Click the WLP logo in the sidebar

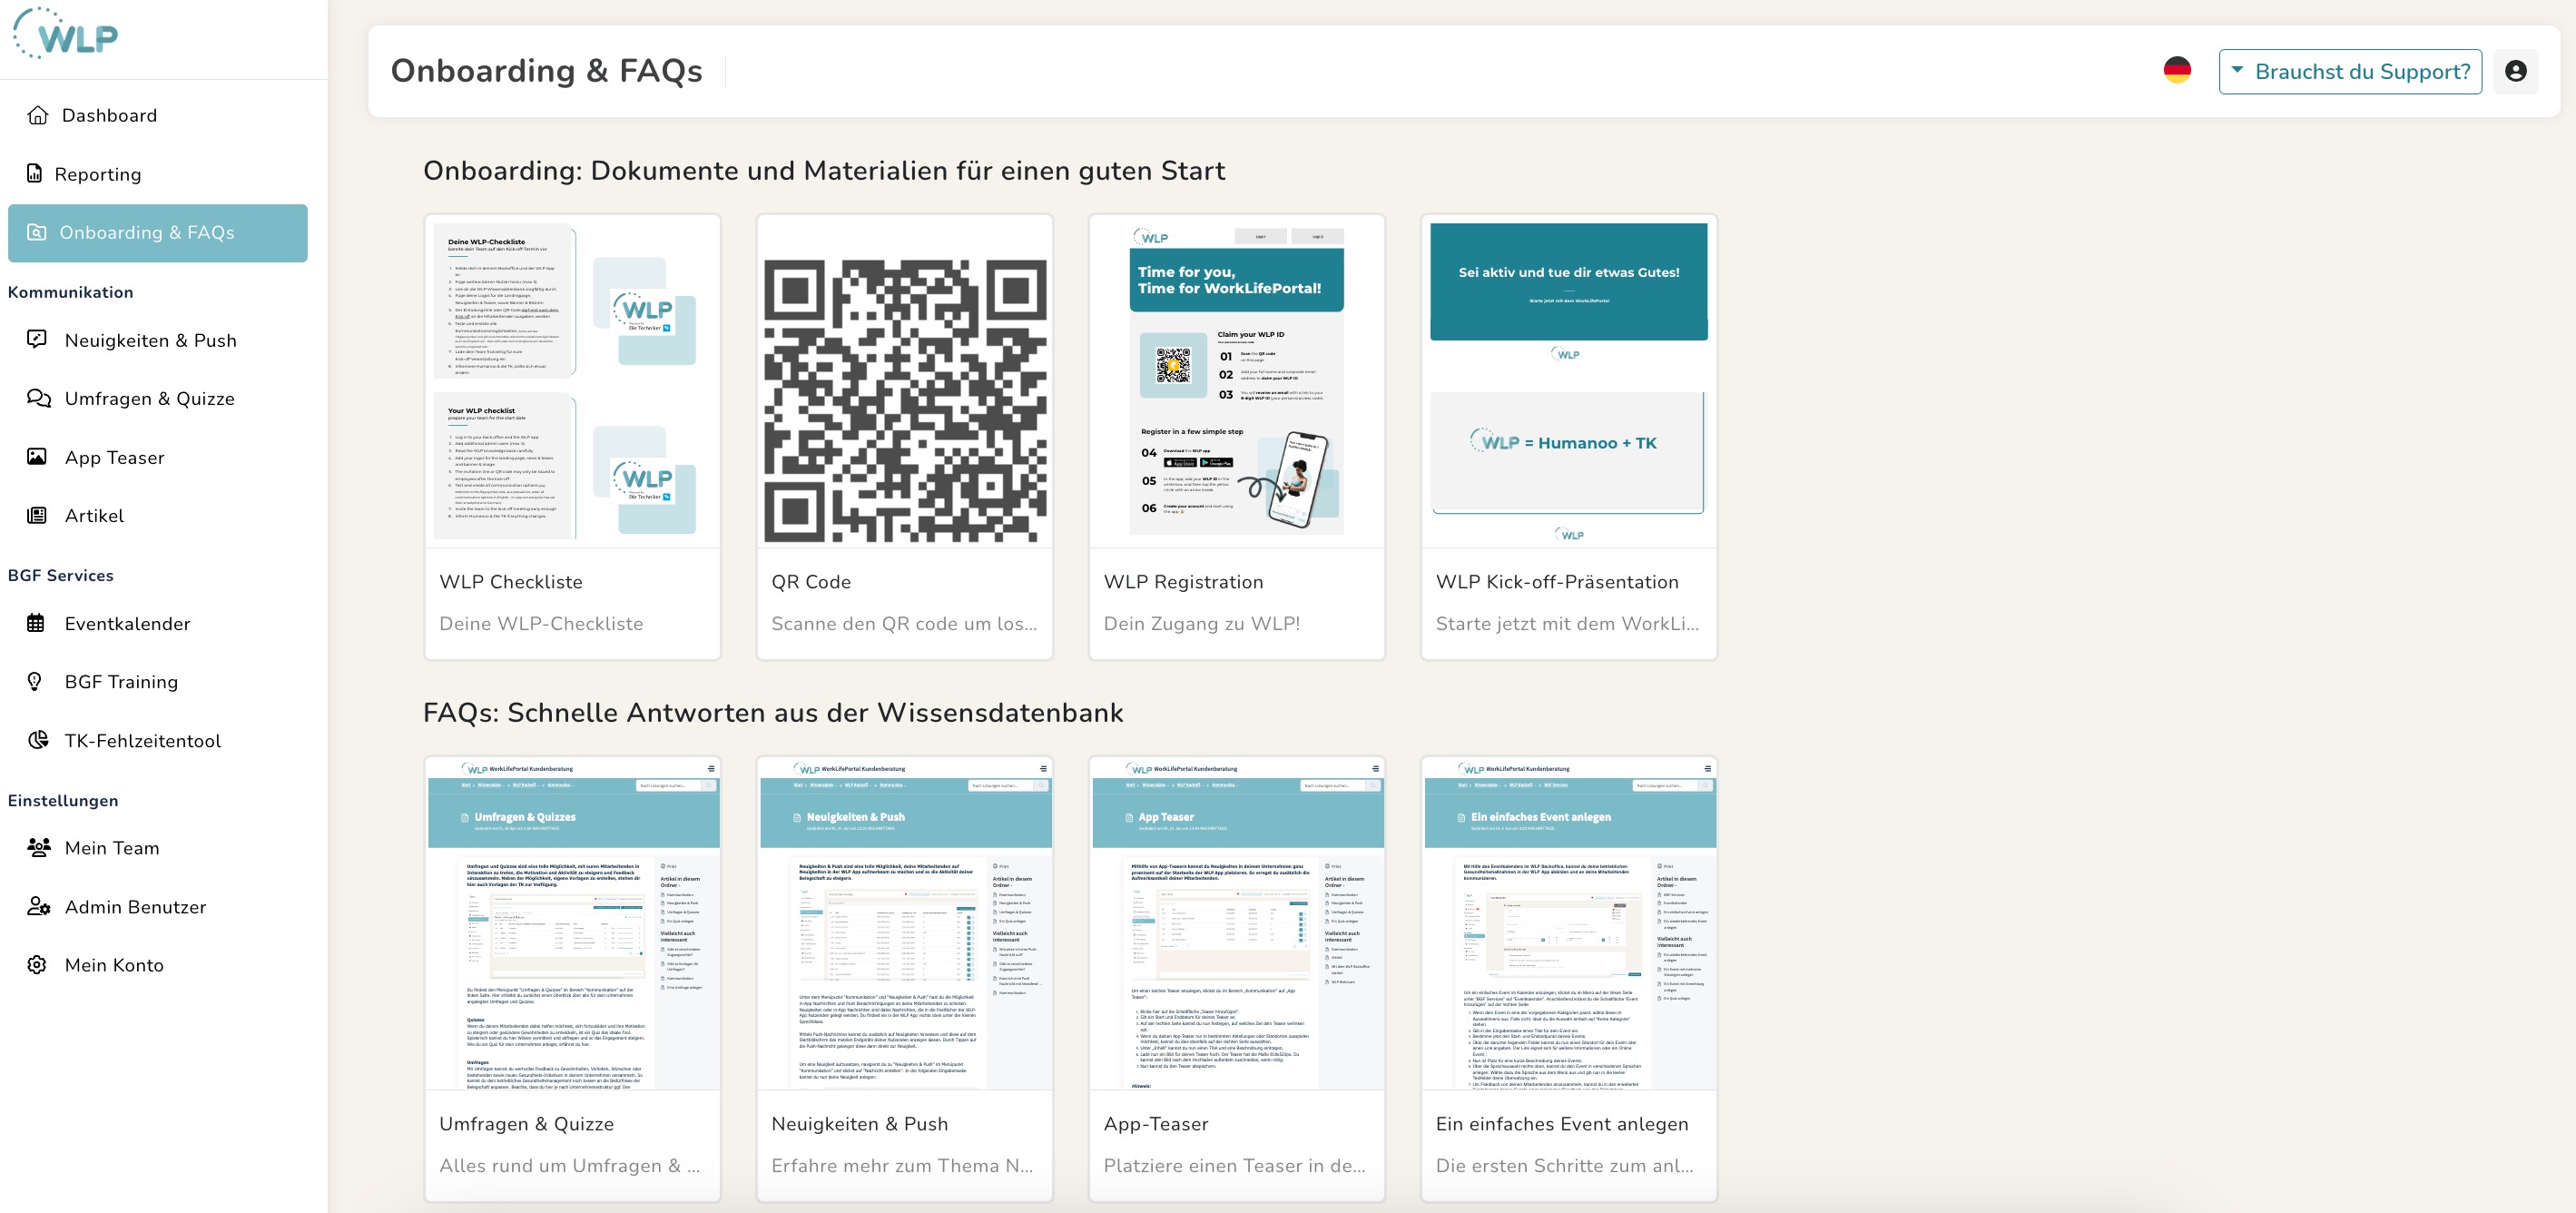click(66, 35)
